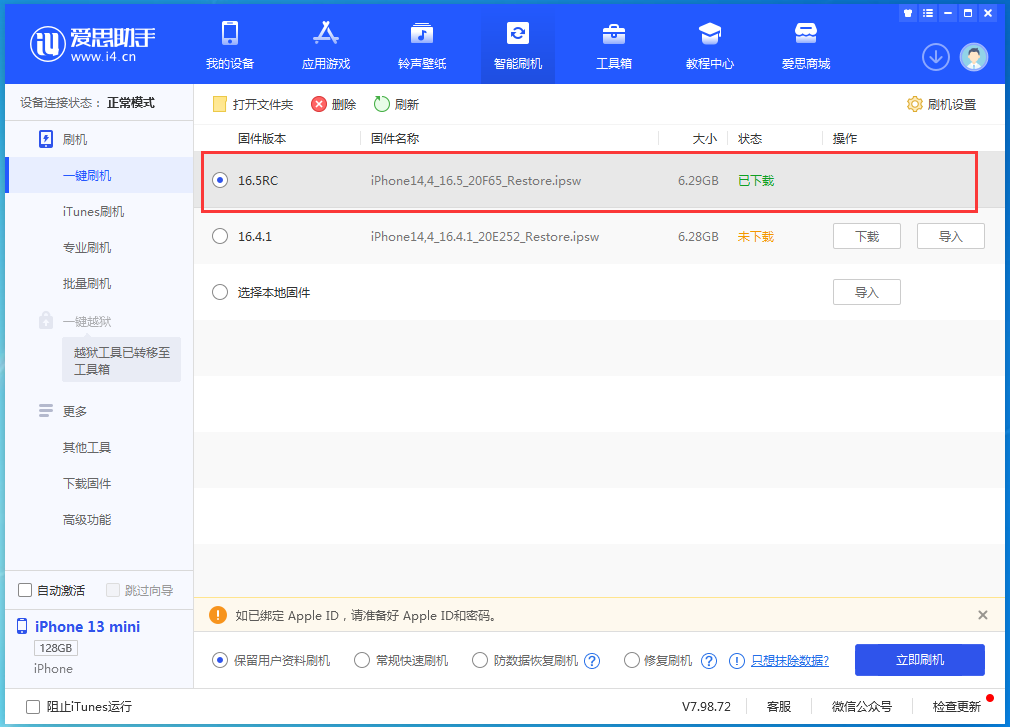Select the 16.5RC firmware radio button
The image size is (1010, 727).
(220, 180)
